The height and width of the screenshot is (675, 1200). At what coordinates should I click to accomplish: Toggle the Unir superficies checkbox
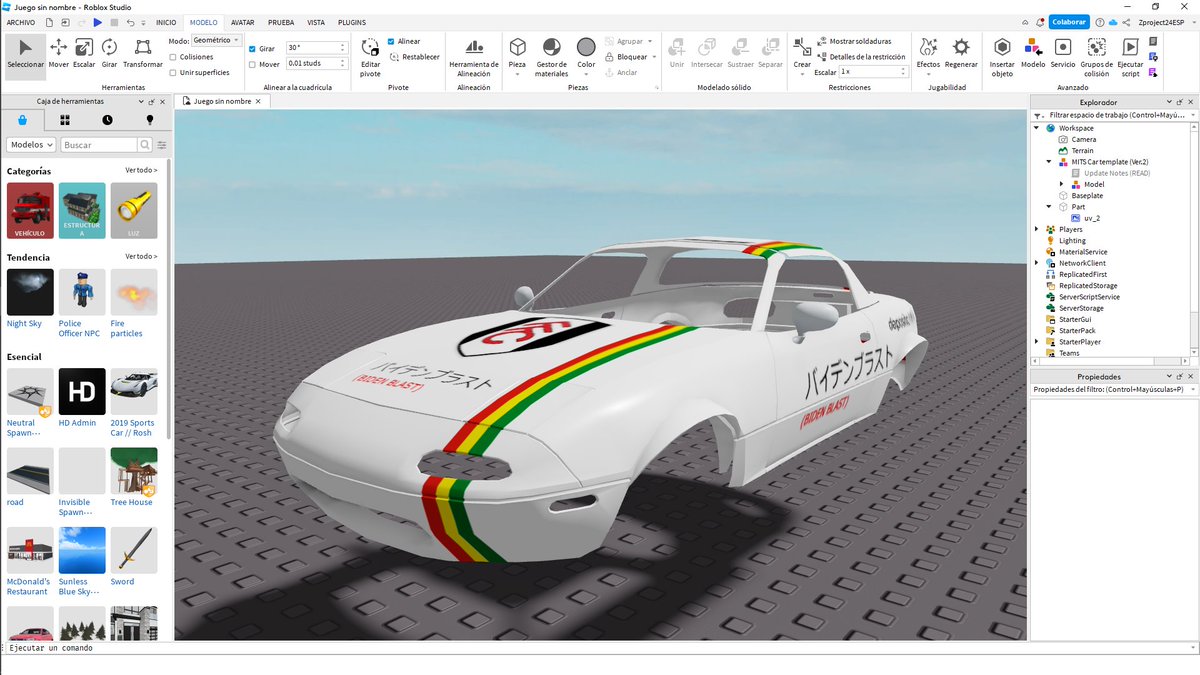click(172, 72)
